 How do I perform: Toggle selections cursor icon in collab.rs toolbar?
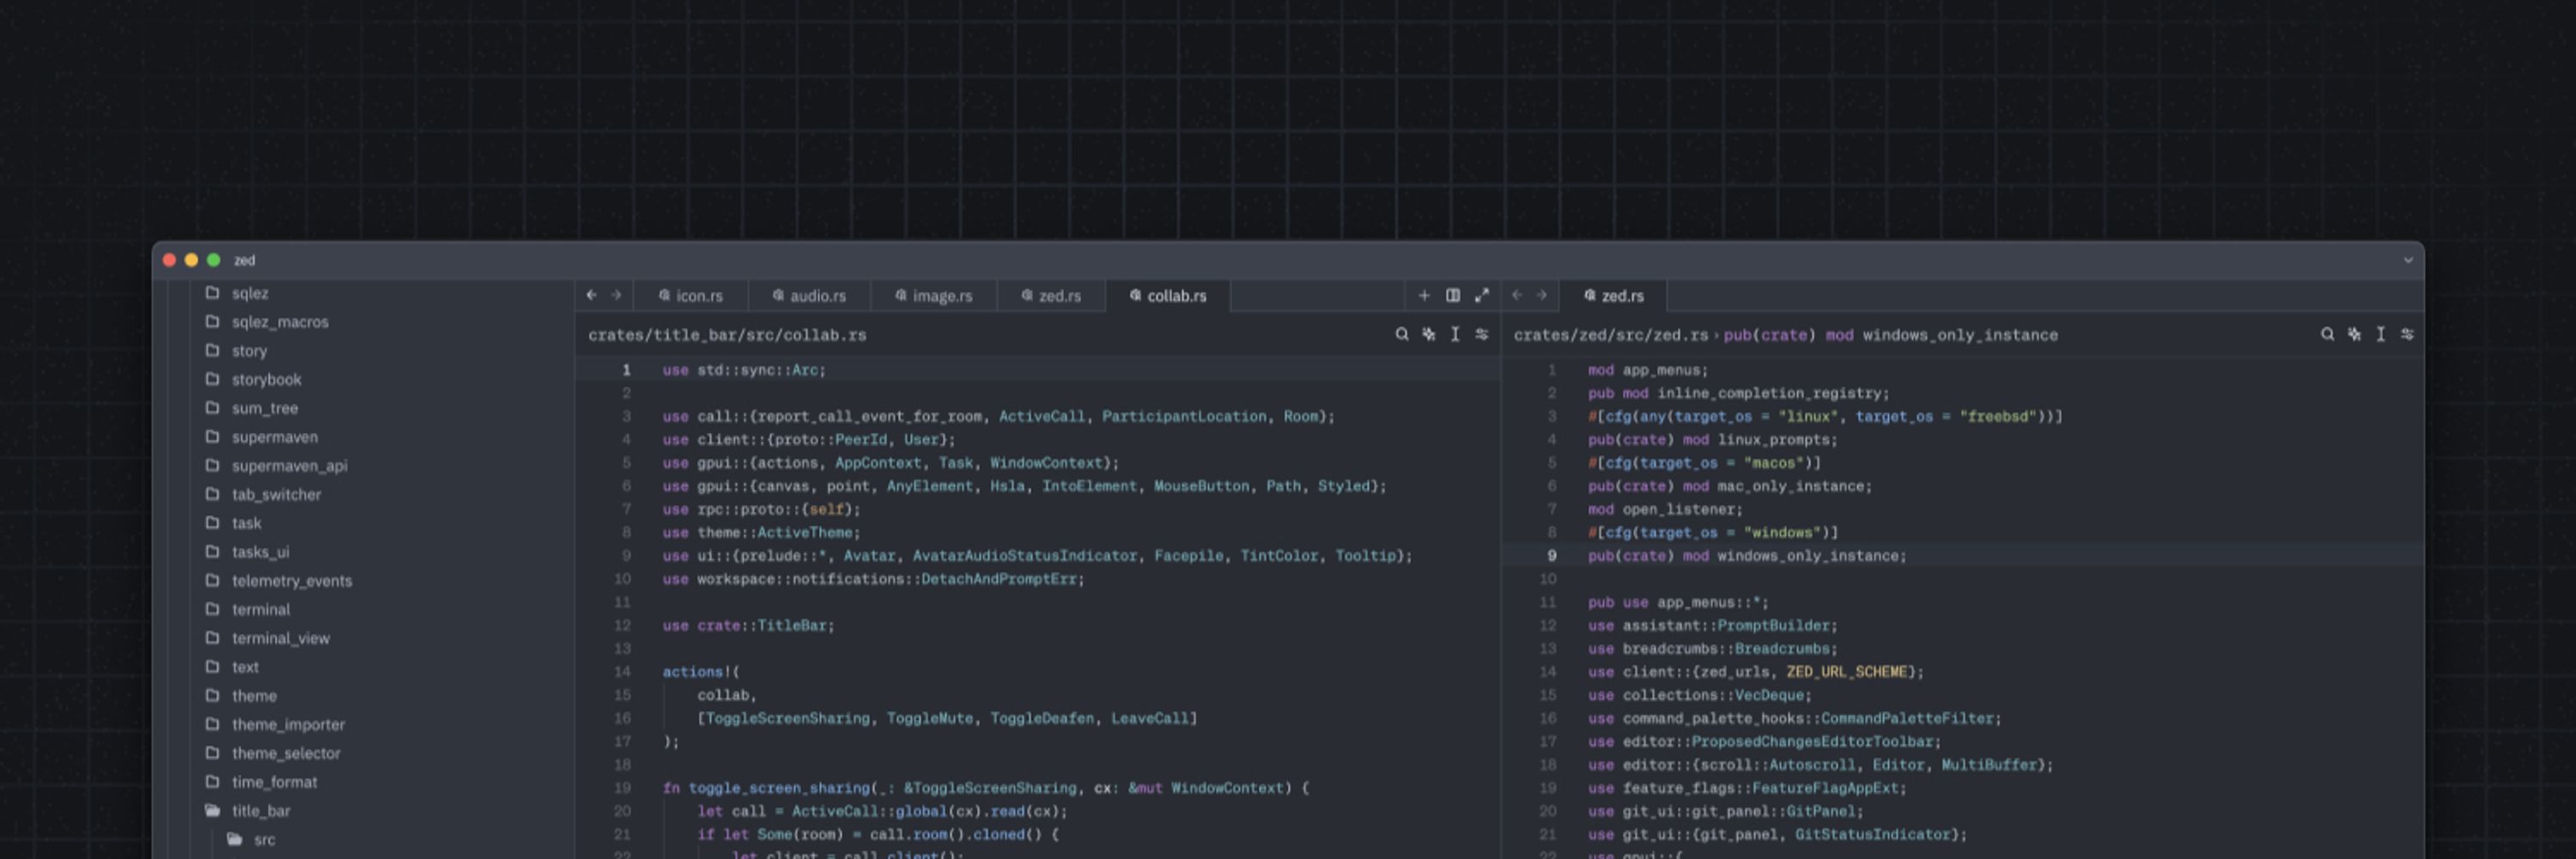[x=1455, y=334]
